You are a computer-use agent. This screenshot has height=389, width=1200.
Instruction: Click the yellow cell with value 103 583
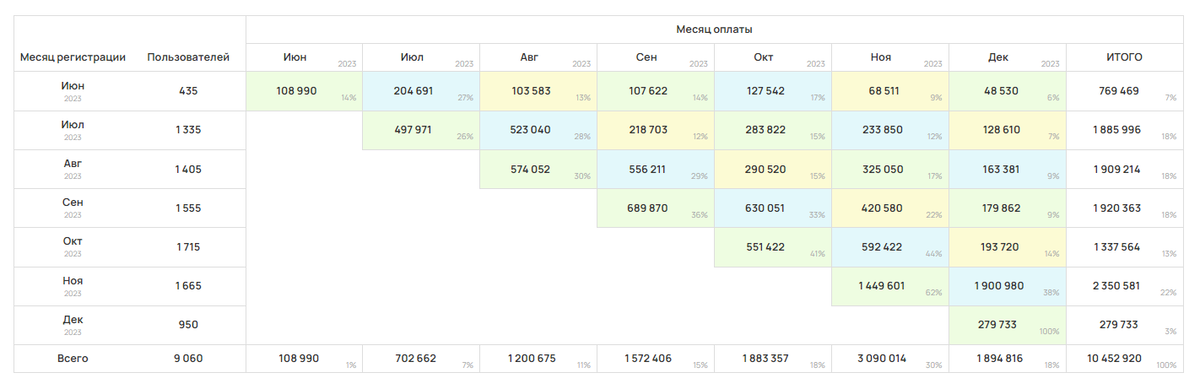(538, 91)
